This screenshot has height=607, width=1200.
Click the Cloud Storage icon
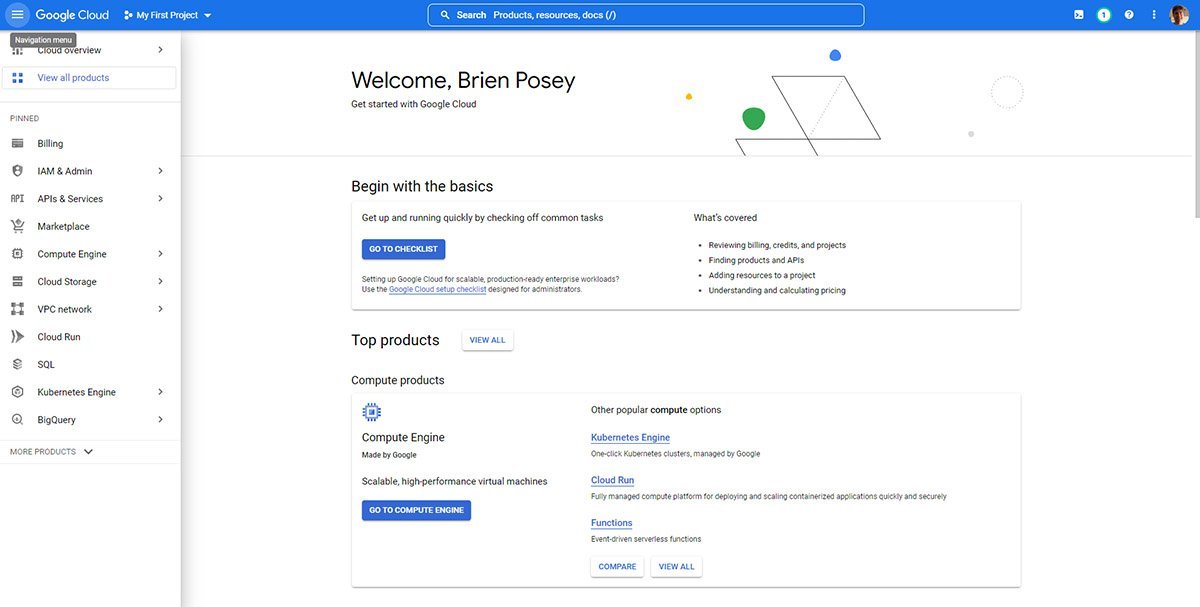[17, 282]
